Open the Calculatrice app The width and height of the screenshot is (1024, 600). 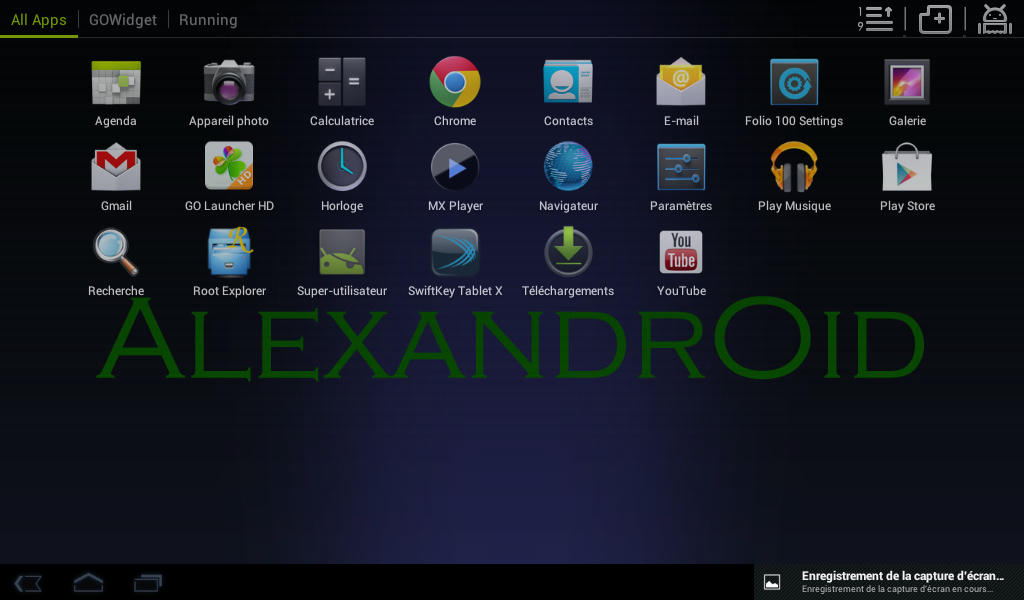[342, 91]
